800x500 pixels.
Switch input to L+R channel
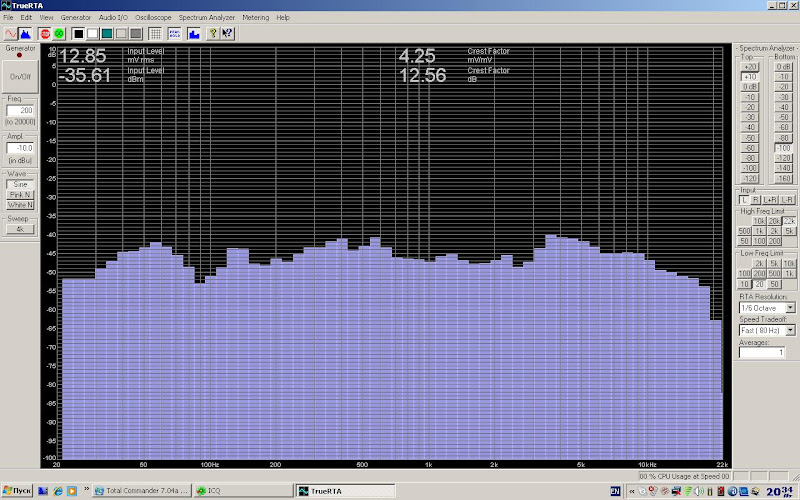(x=770, y=201)
